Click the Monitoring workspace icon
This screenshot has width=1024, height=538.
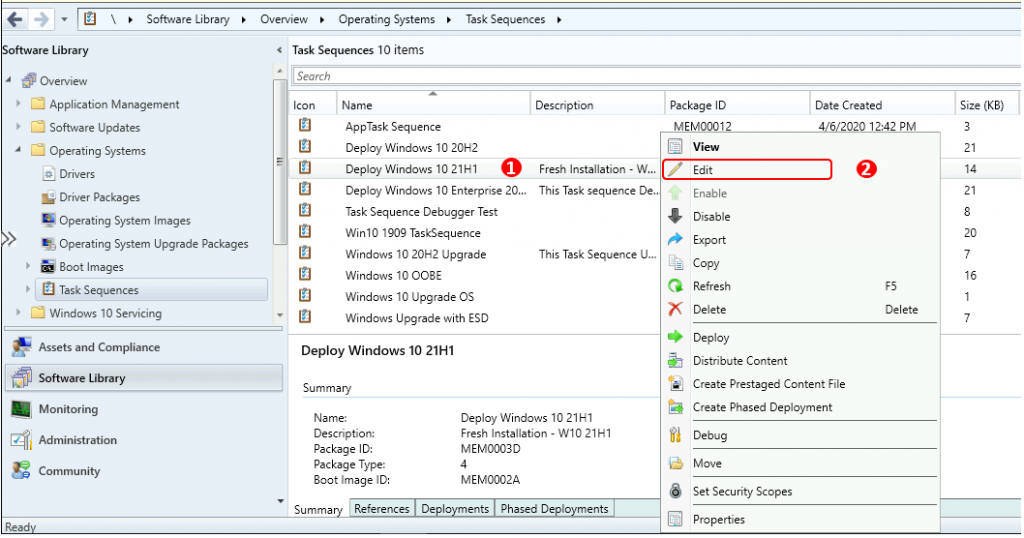click(21, 409)
